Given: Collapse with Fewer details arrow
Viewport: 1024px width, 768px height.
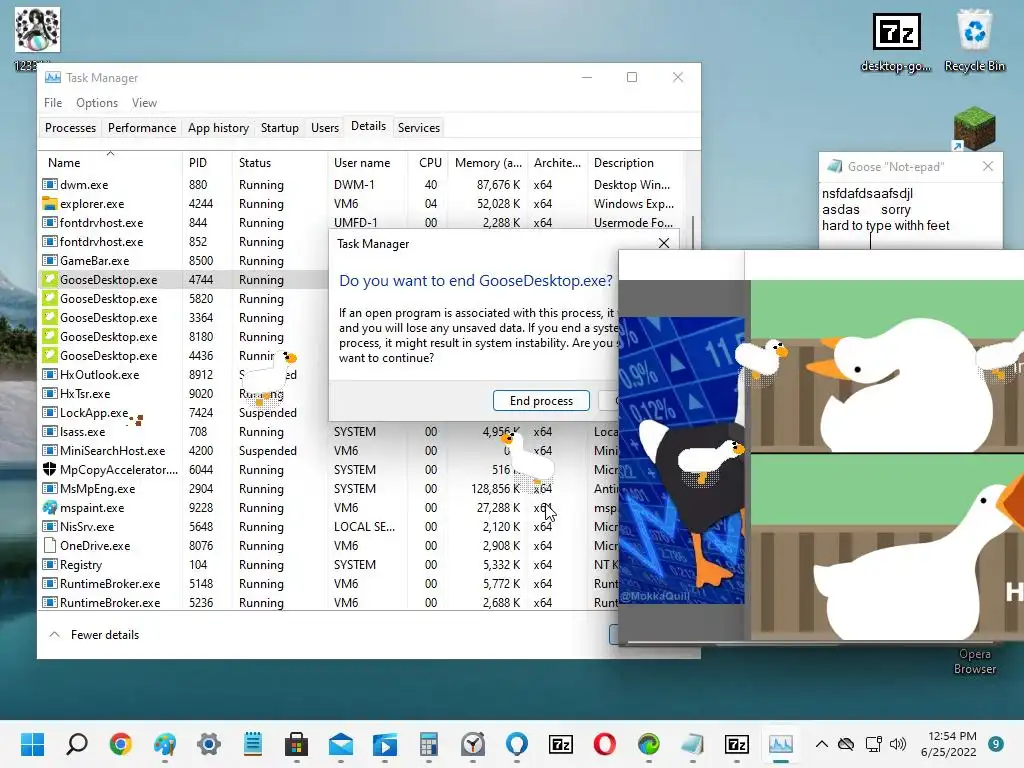Looking at the screenshot, I should [x=55, y=635].
